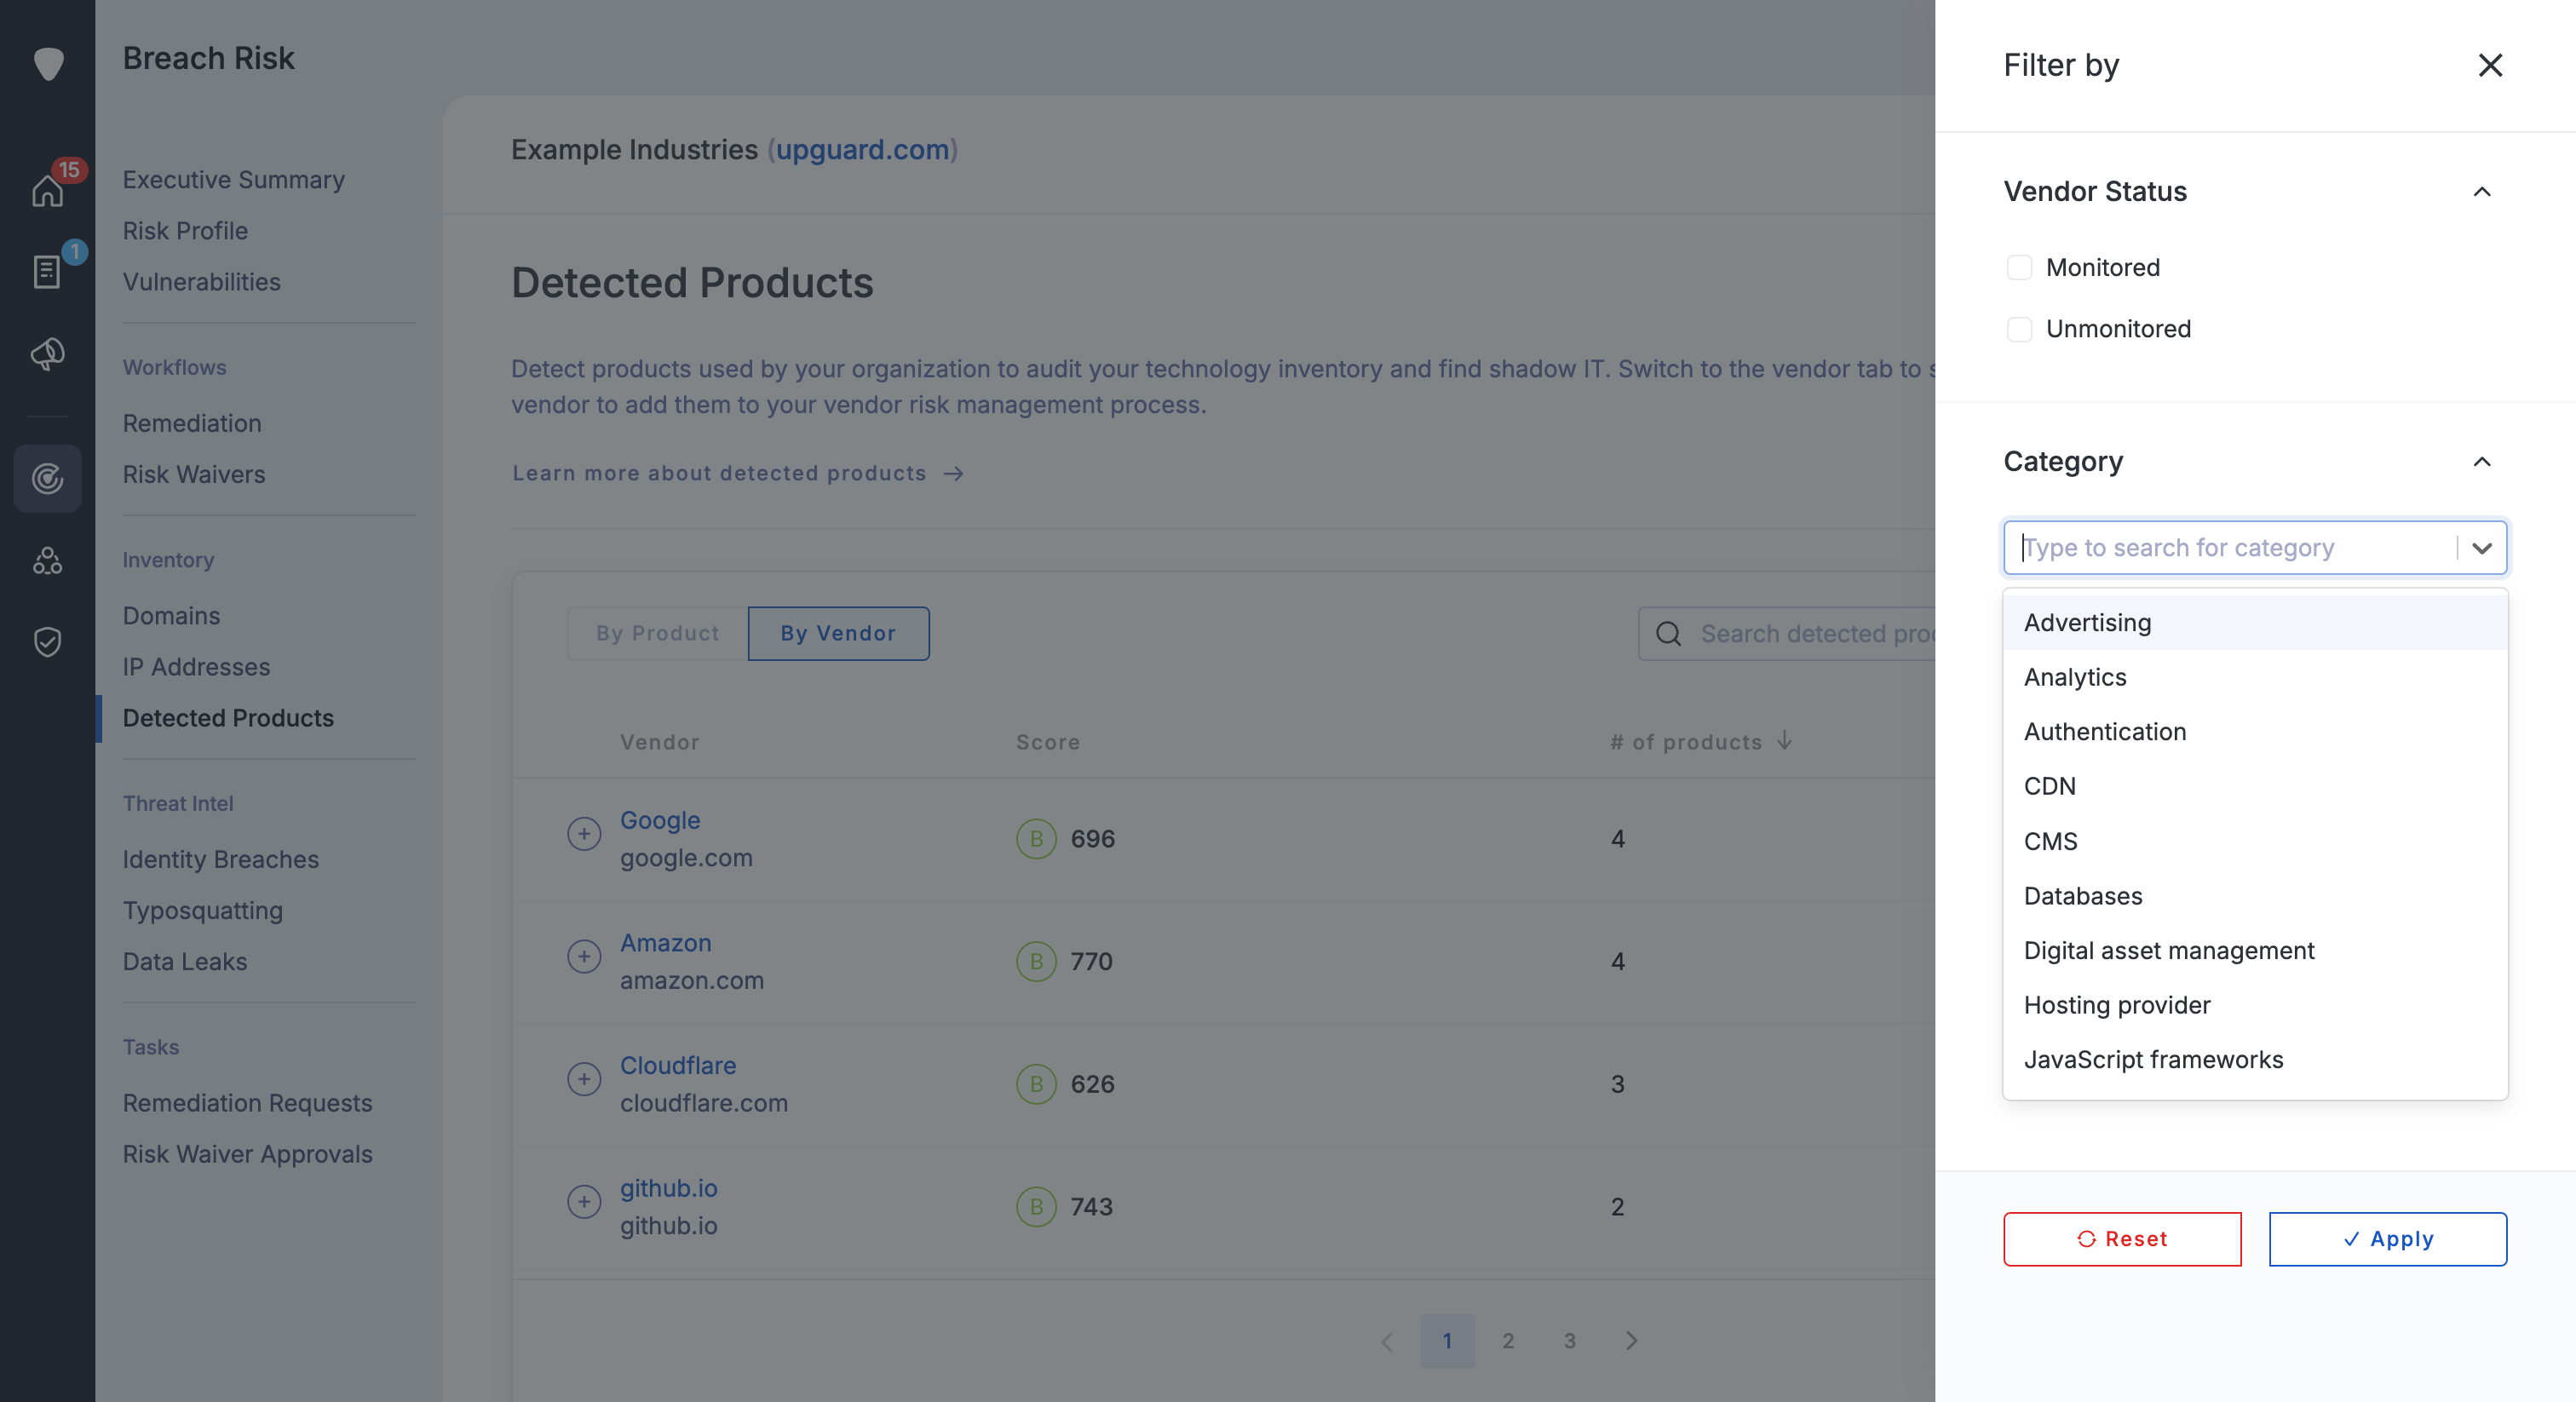2576x1402 pixels.
Task: Open Risk Waiver Approvals menu item
Action: pyautogui.click(x=247, y=1155)
